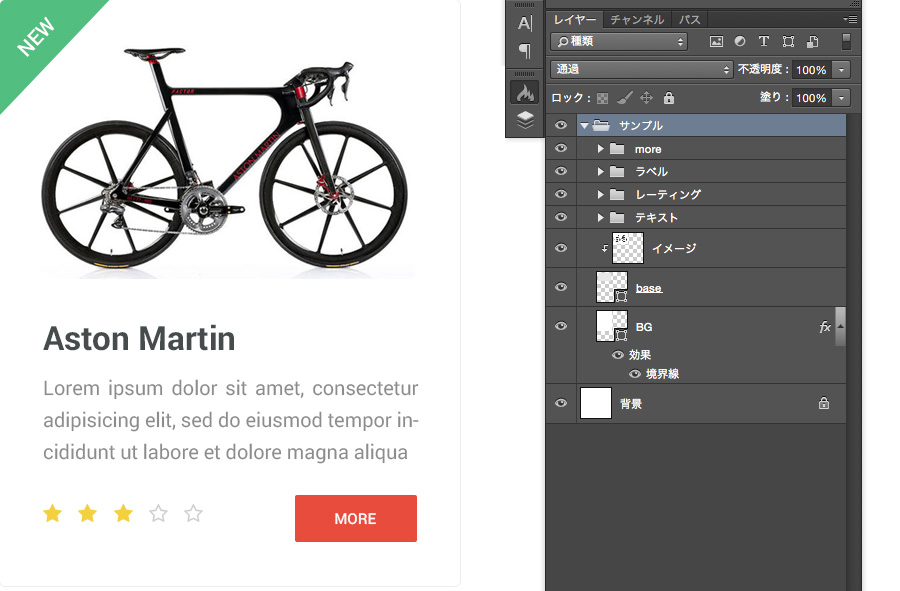Select the イメージ layer thumbnail
This screenshot has width=900, height=591.
628,248
